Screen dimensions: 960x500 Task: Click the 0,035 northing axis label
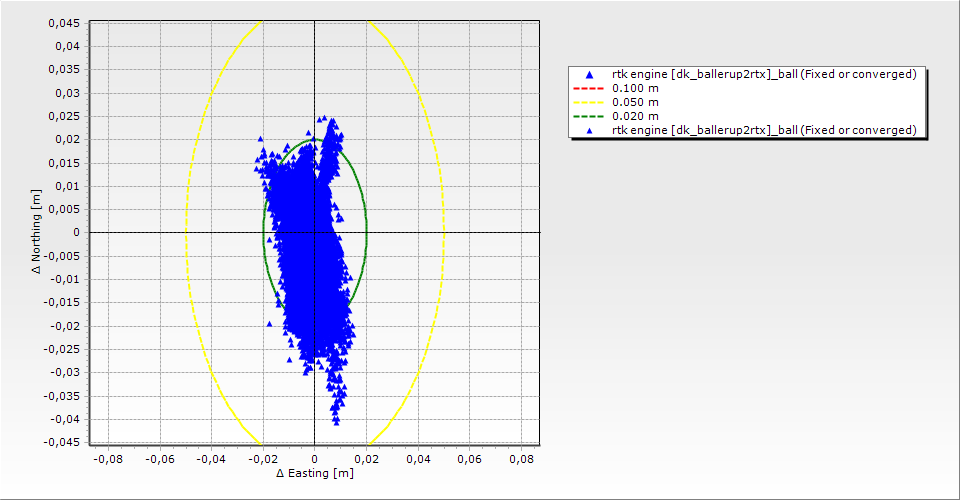(x=64, y=69)
